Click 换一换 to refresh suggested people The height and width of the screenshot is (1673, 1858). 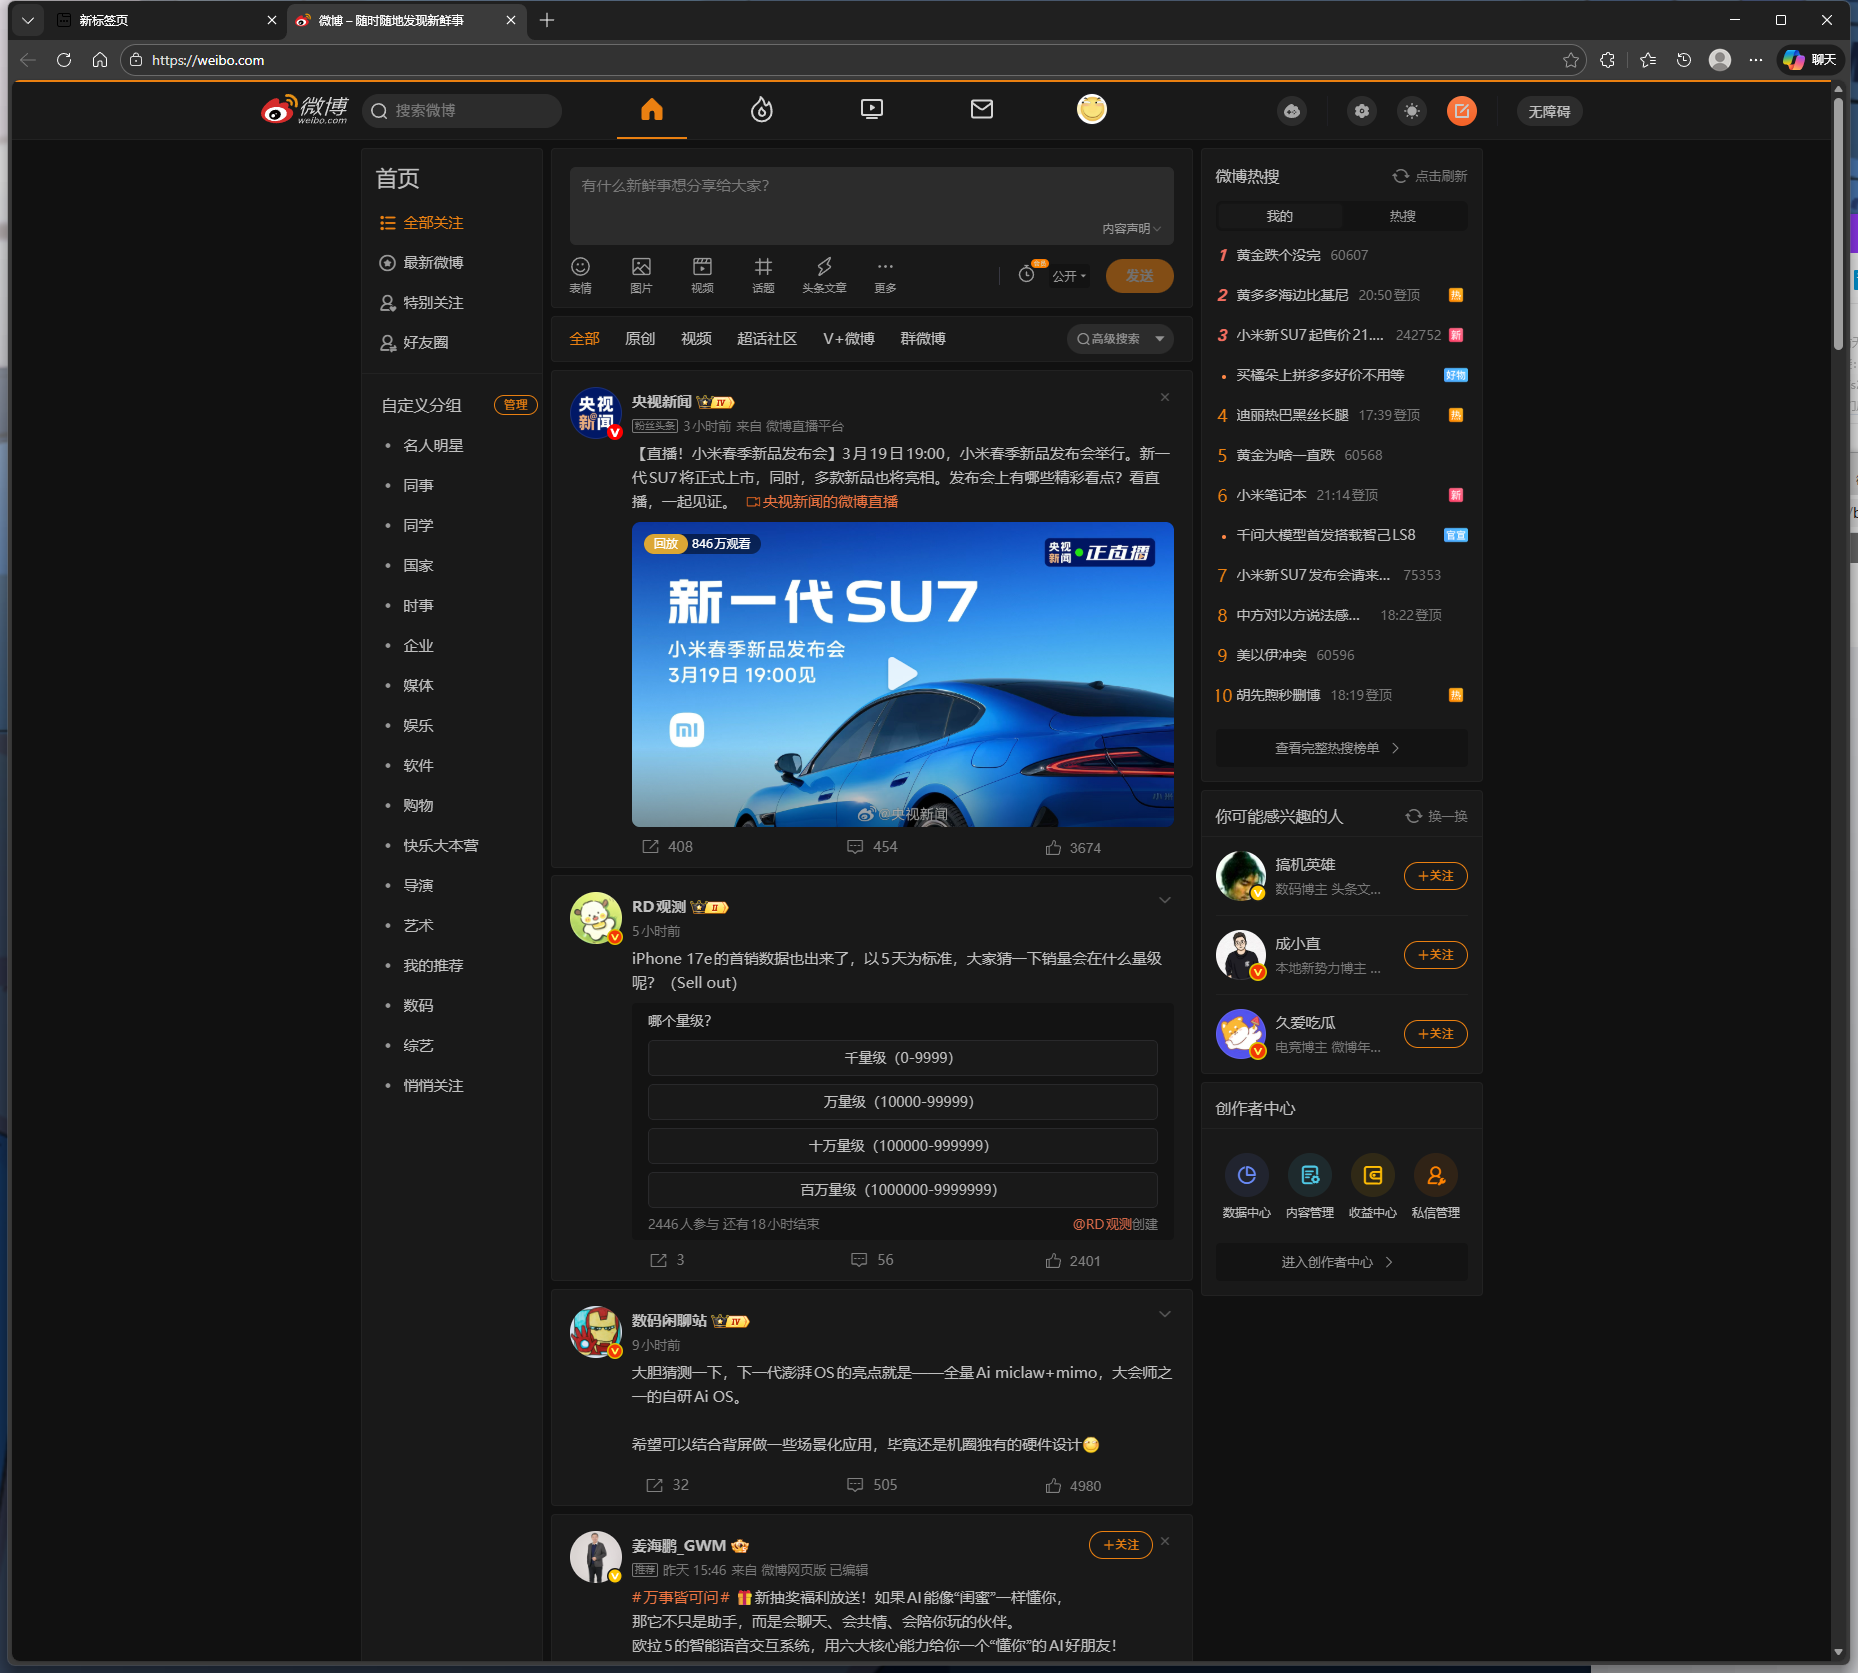tap(1436, 816)
